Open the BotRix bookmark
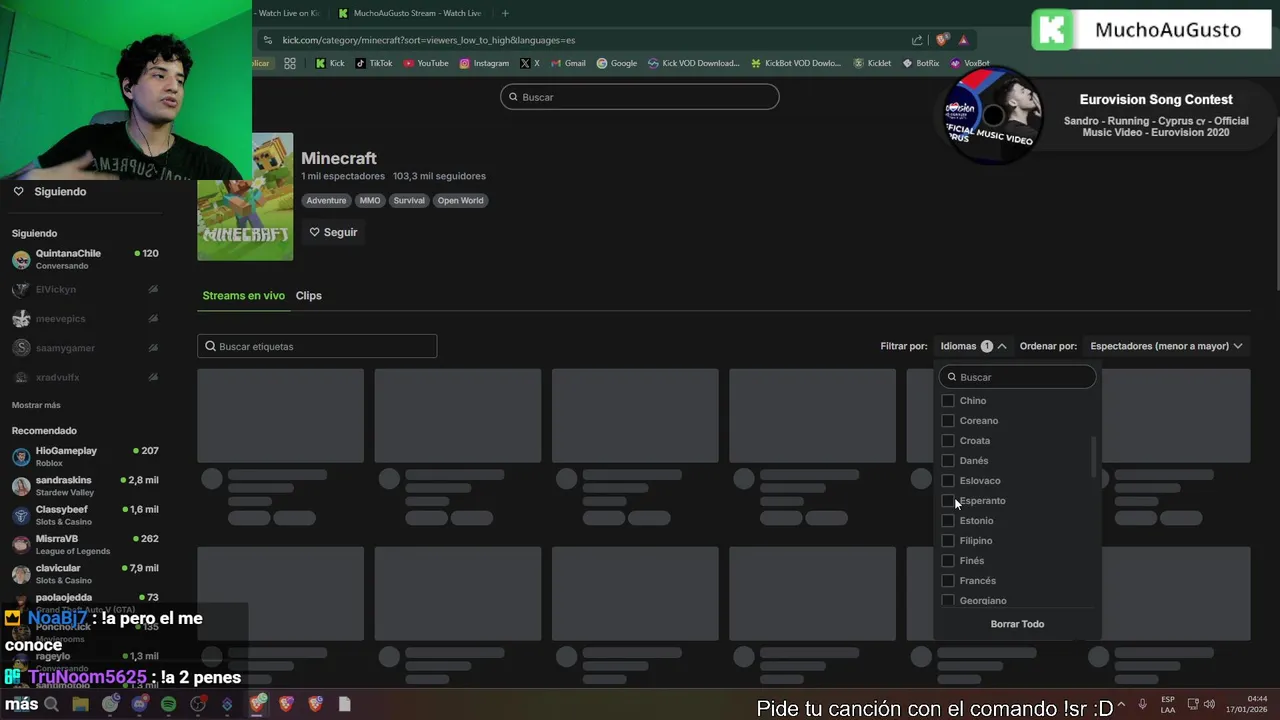Viewport: 1280px width, 720px height. click(920, 63)
